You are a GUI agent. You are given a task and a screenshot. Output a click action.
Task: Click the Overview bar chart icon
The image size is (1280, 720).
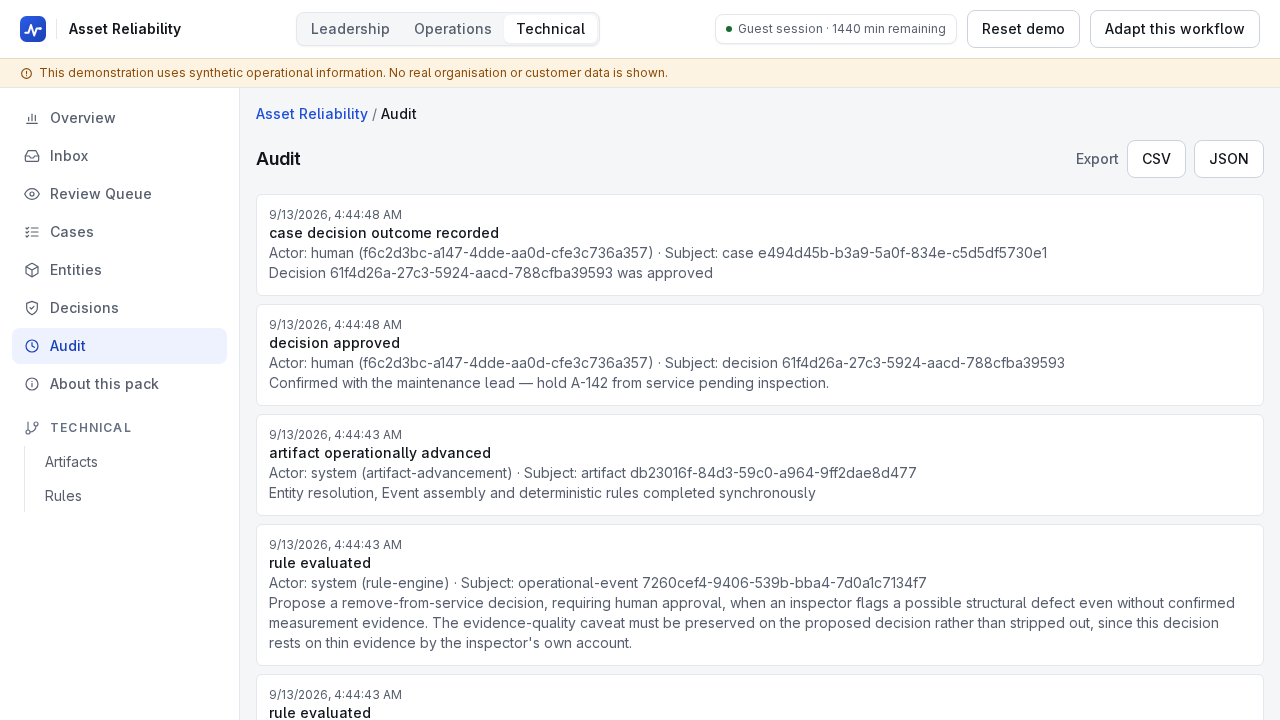pos(32,118)
